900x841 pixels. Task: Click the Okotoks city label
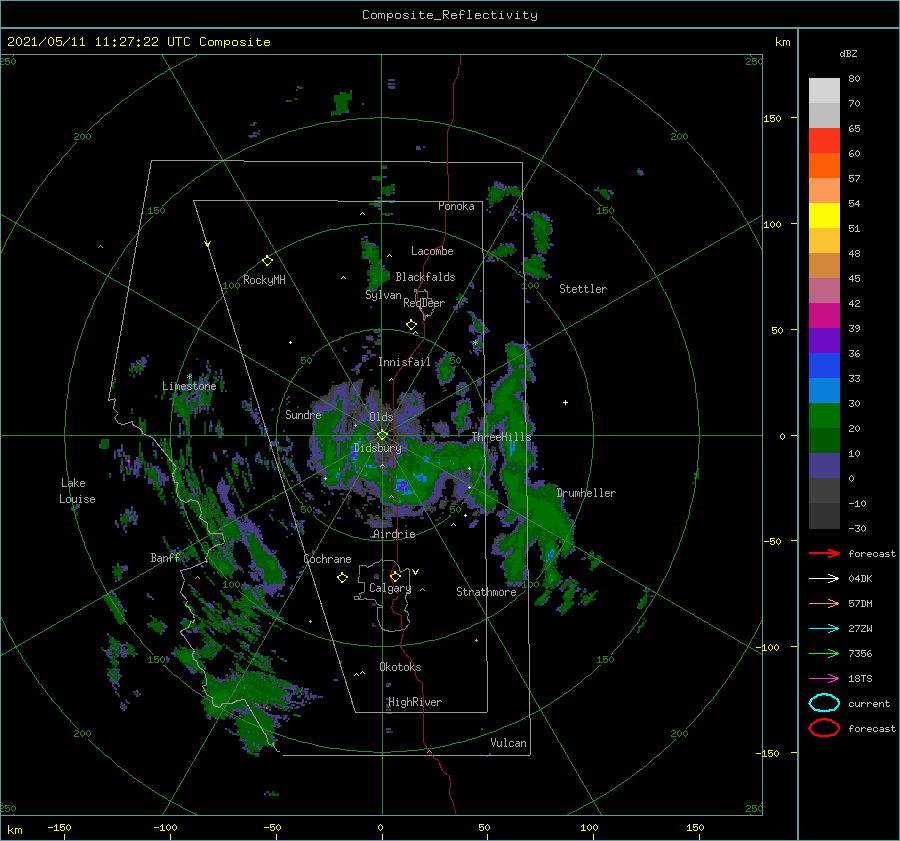(x=400, y=667)
